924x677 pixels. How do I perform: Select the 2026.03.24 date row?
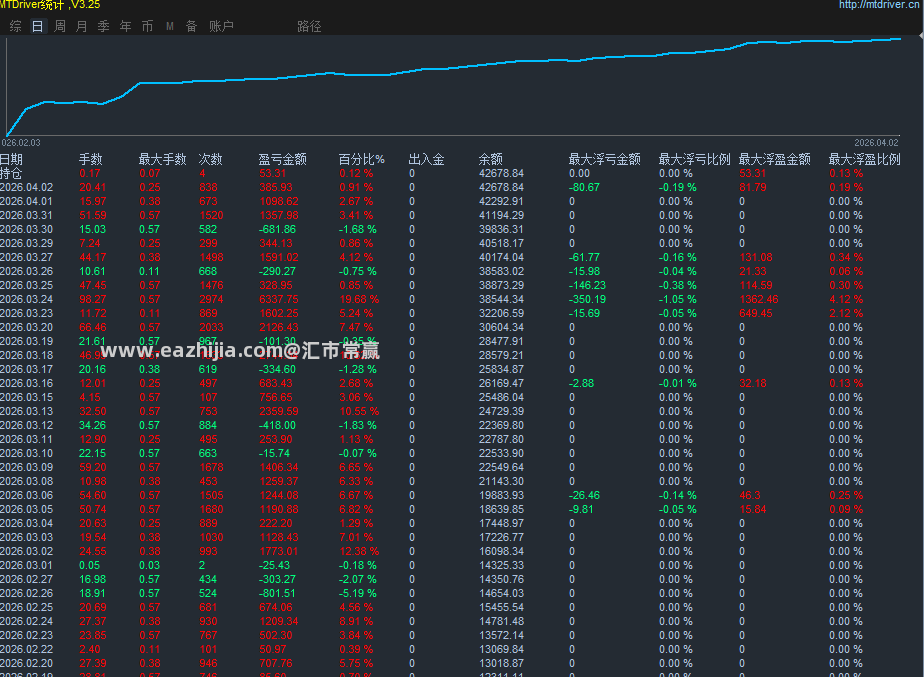(27, 299)
